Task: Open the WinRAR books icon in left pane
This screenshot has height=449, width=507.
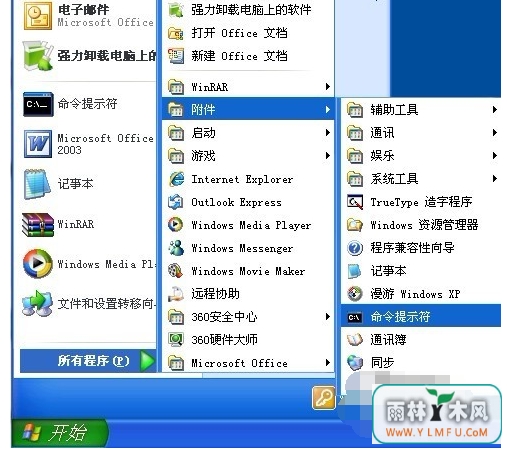Action: pos(38,225)
